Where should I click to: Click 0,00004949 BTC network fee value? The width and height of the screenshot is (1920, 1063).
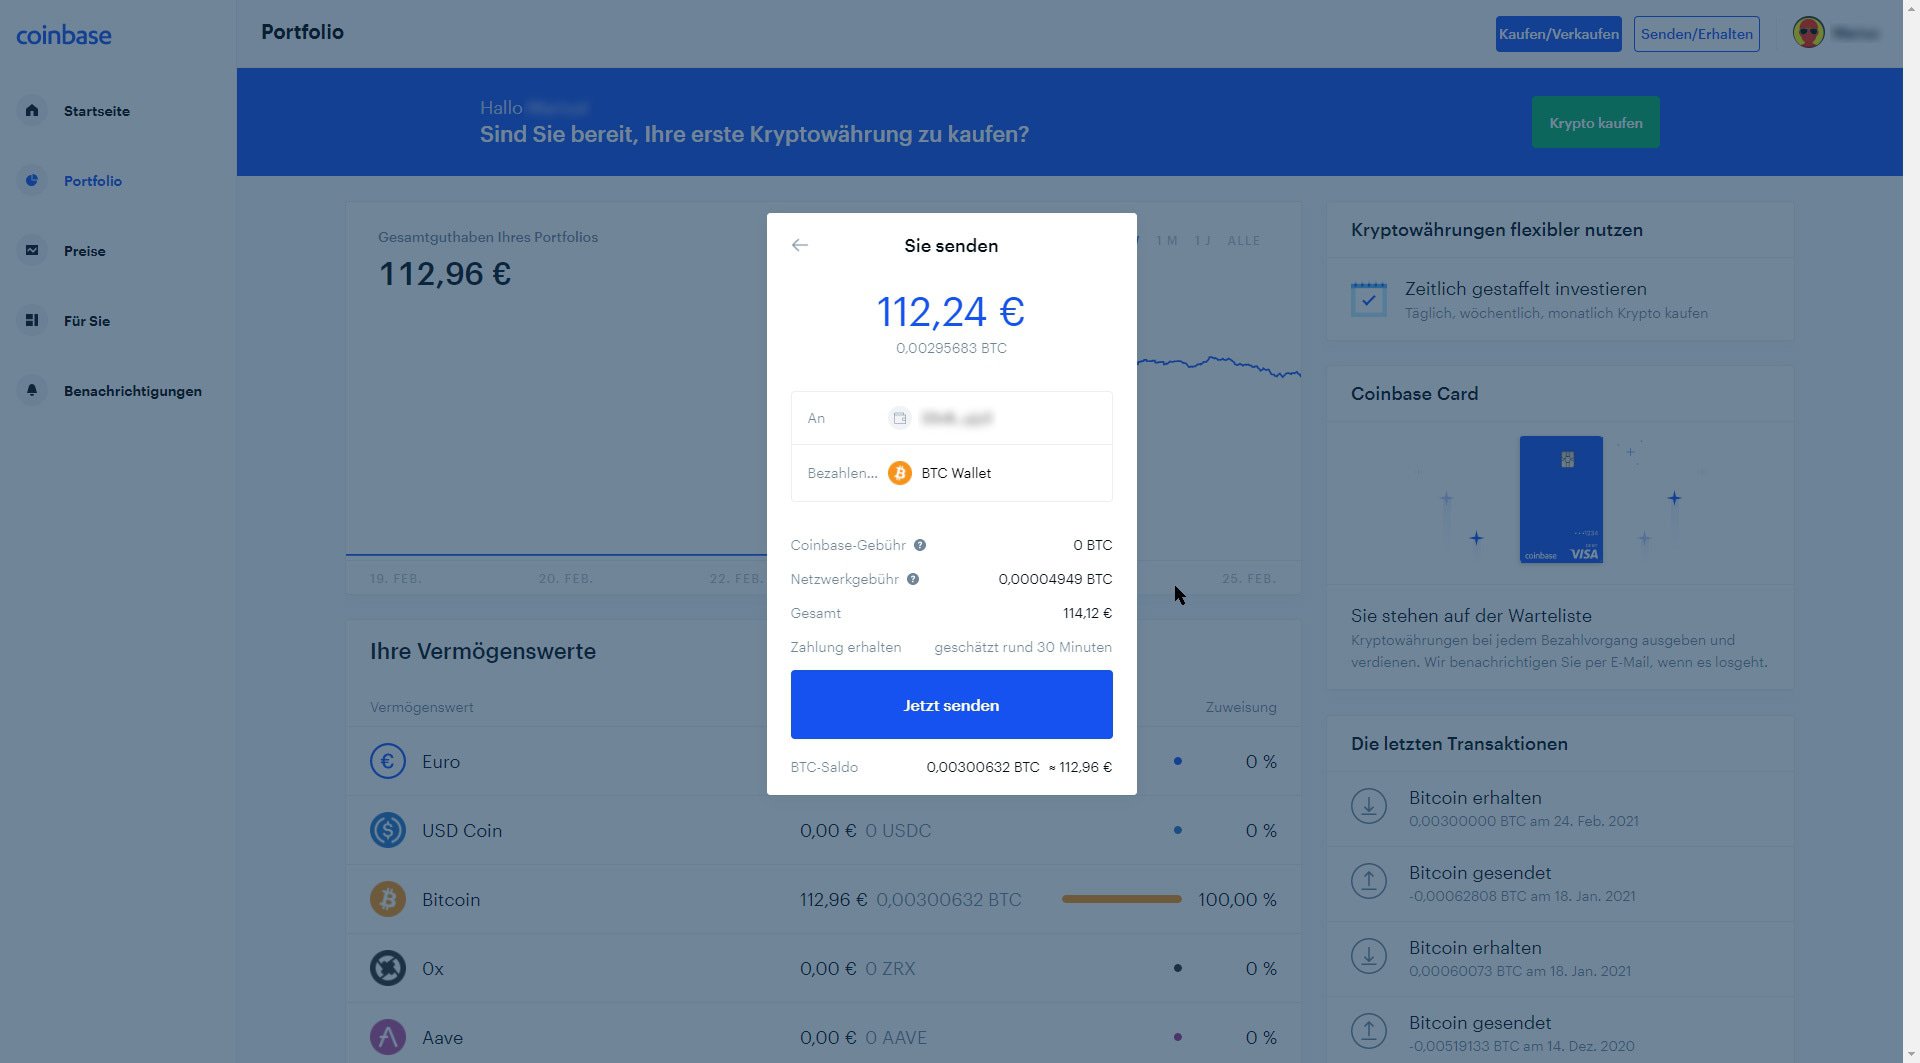click(1055, 579)
